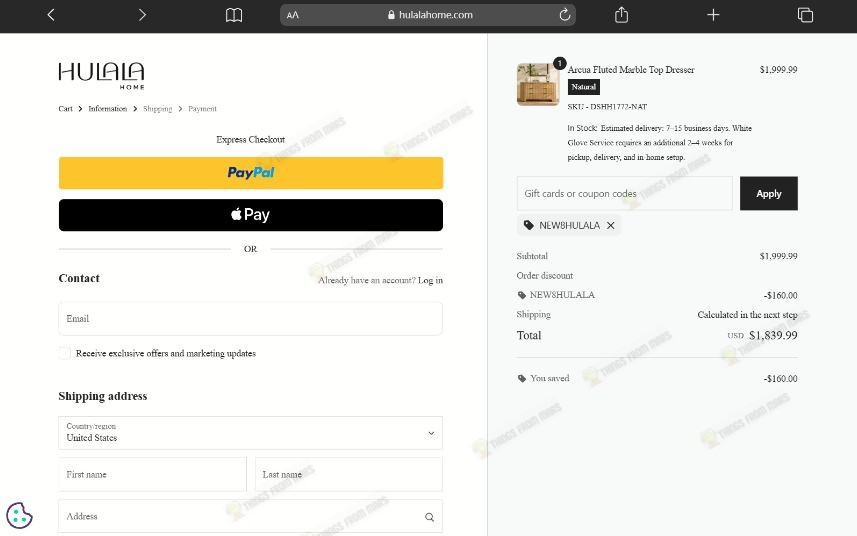Viewport: 857px width, 536px height.
Task: Click the Subtotal amount $1,999.99
Action: [x=778, y=256]
